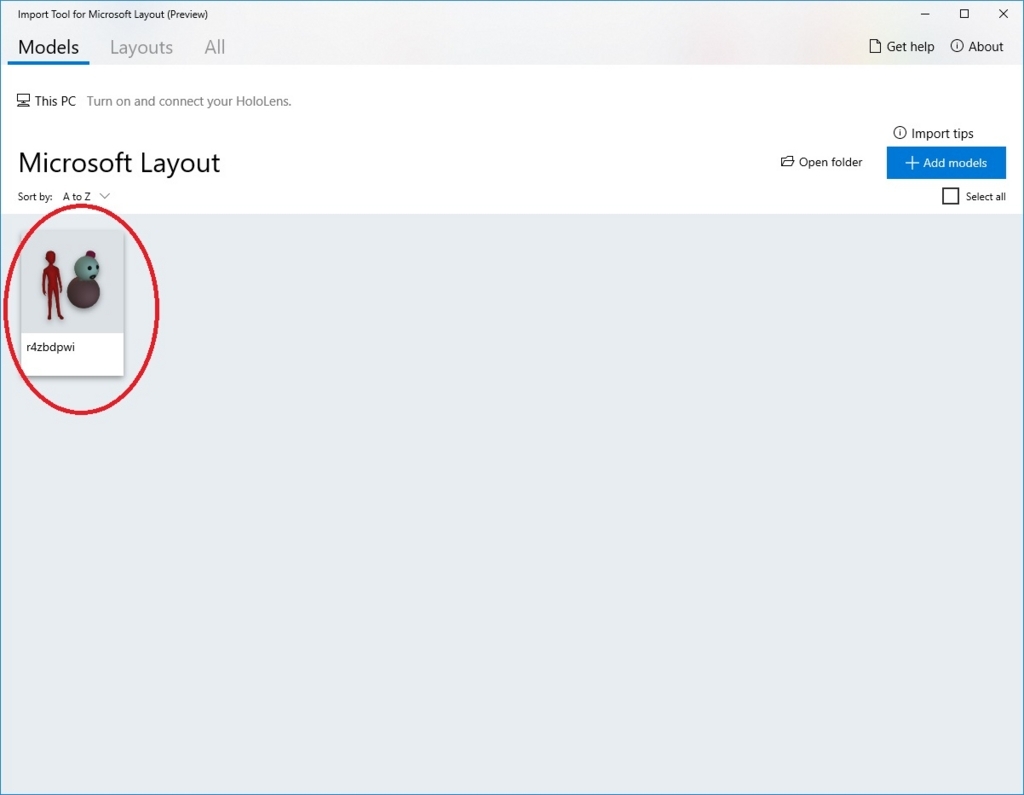Click the Import tips info icon
This screenshot has width=1024, height=795.
pos(900,133)
